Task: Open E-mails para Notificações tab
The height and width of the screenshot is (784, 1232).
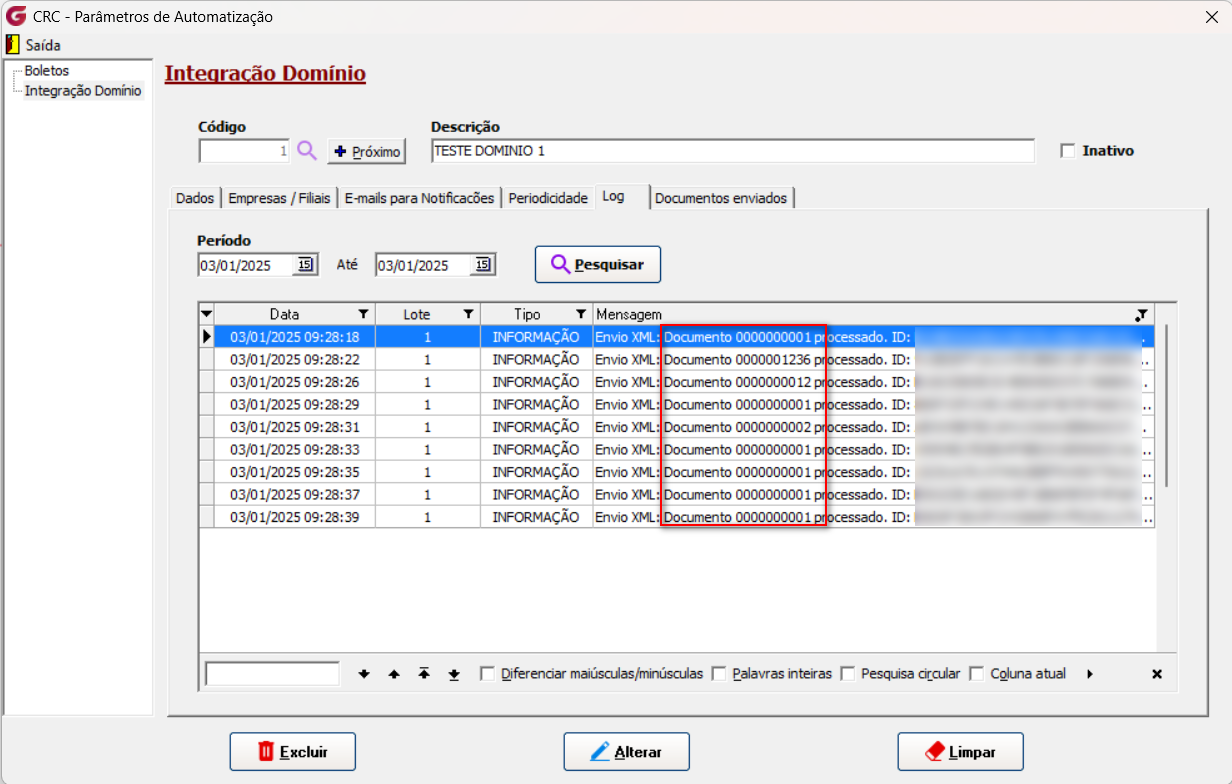Action: (419, 198)
